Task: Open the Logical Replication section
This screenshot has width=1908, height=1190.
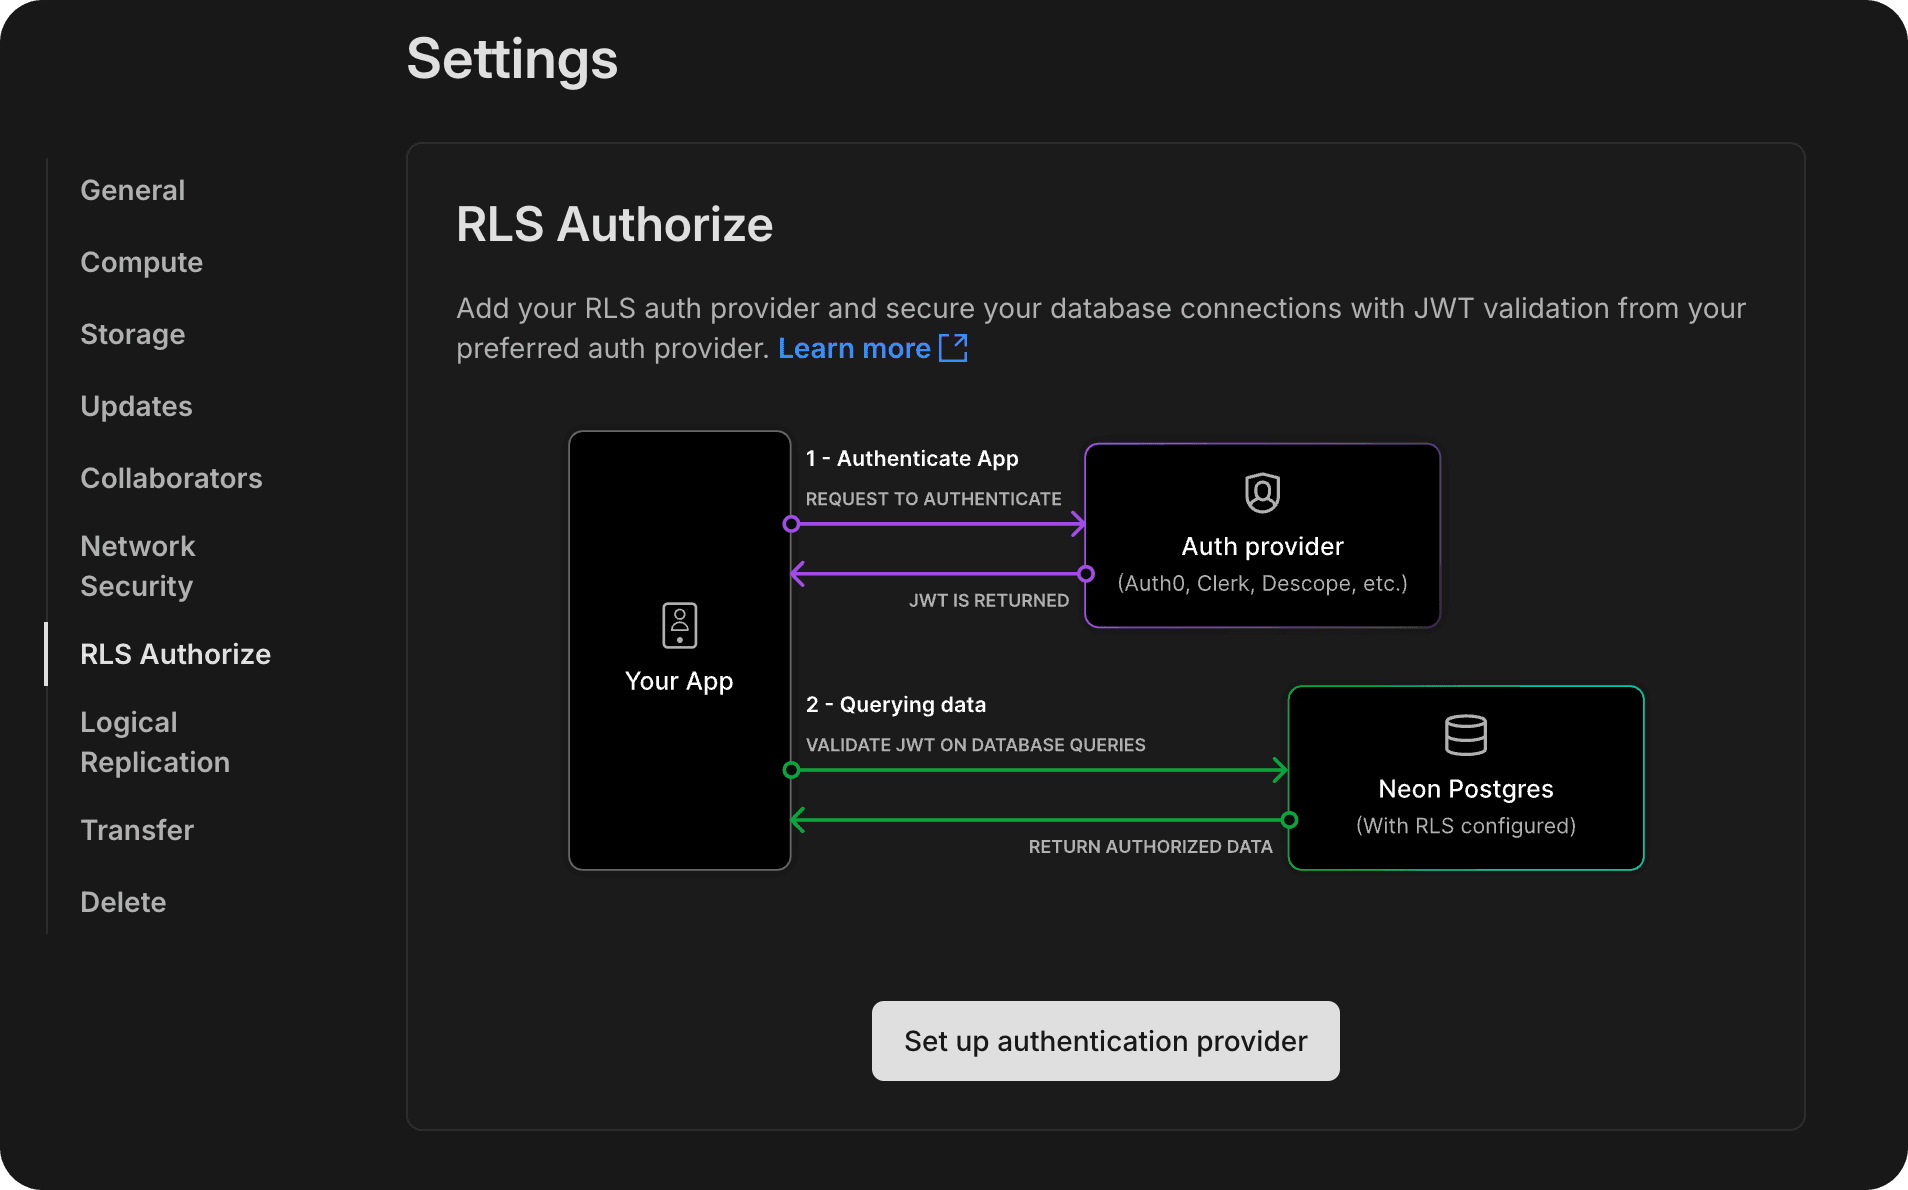Action: (154, 741)
